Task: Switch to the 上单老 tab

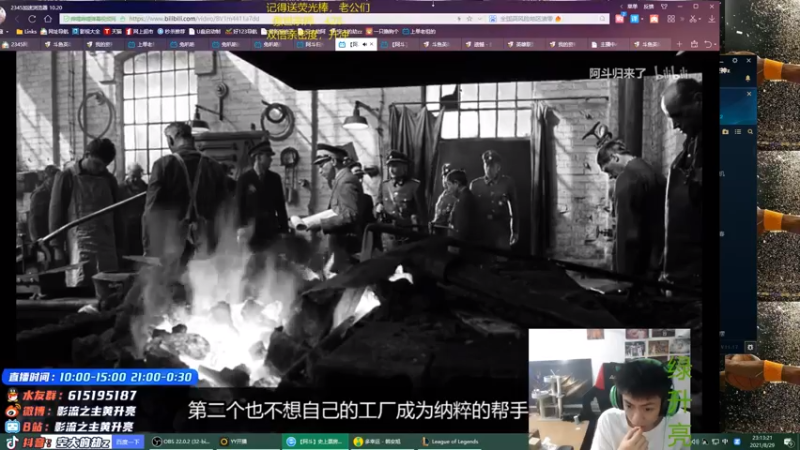Action: pos(144,44)
